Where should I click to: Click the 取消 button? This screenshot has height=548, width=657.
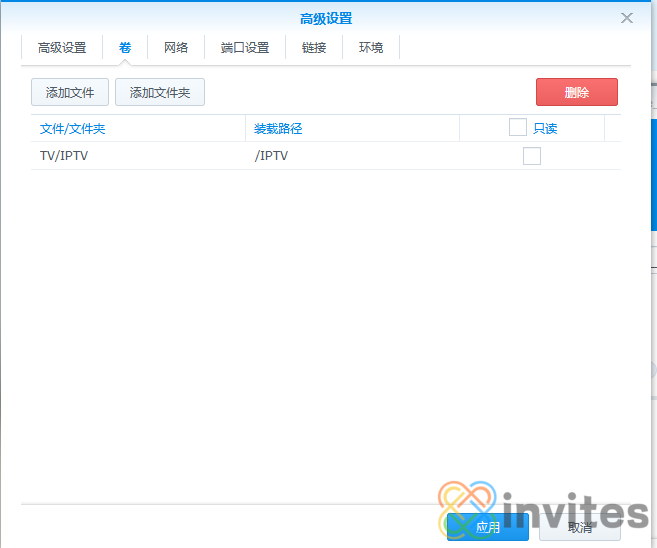[580, 527]
